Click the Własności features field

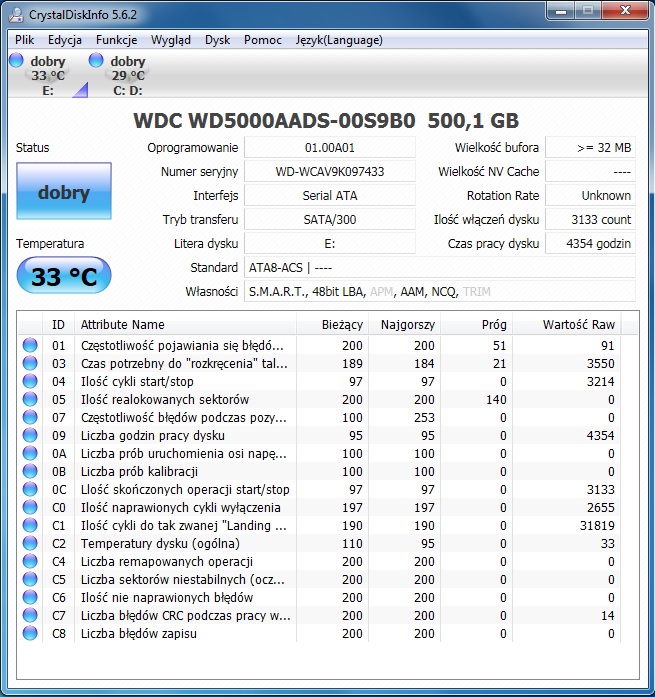tap(439, 292)
